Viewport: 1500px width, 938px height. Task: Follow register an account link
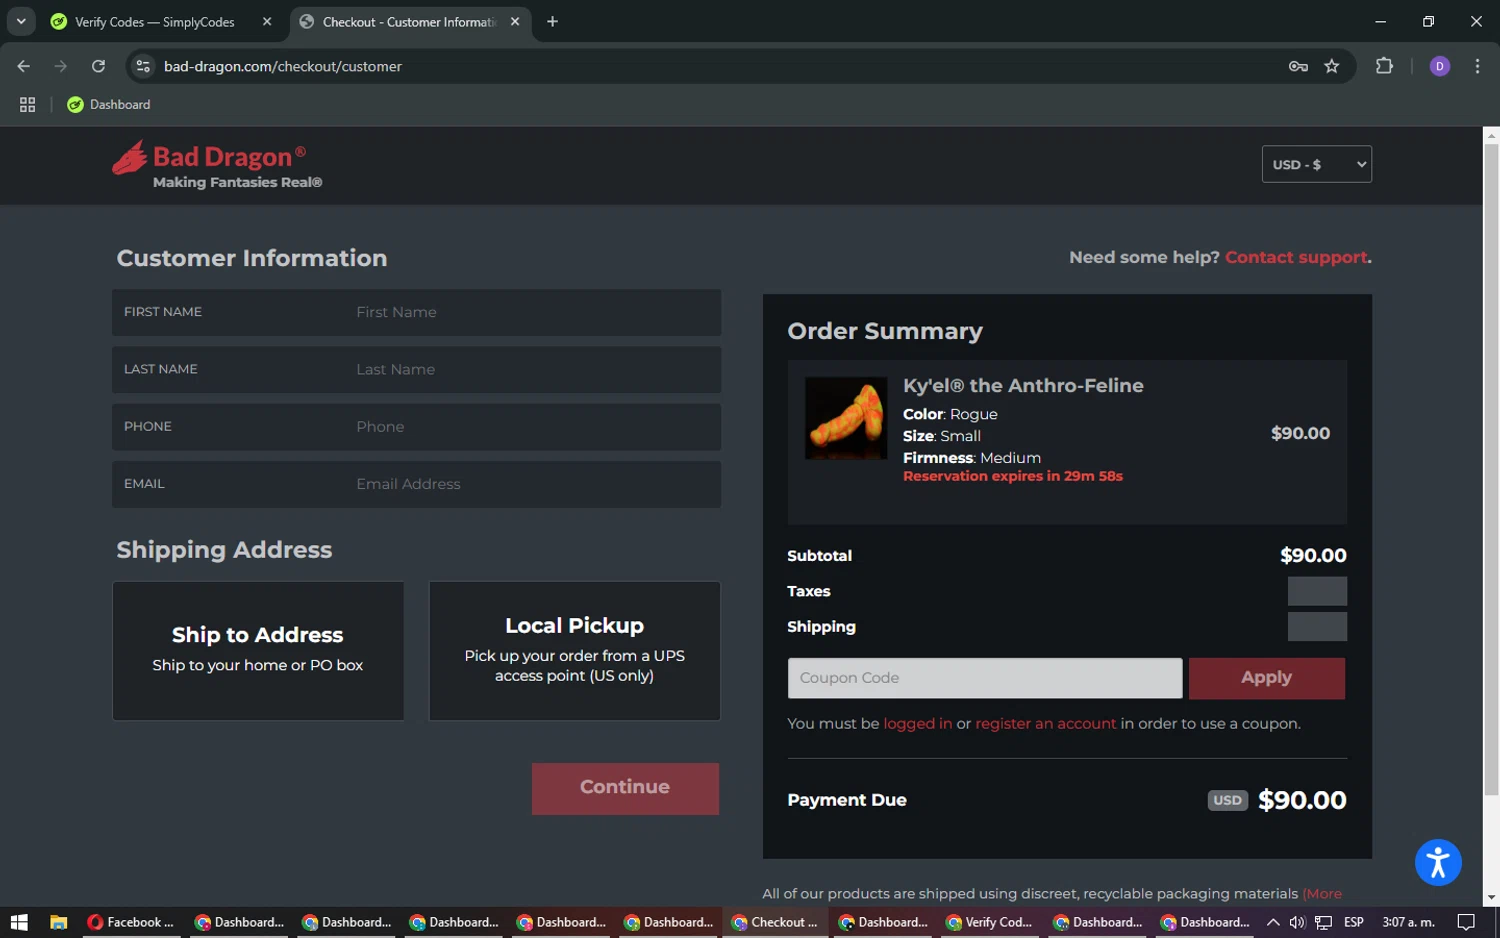coord(1045,723)
